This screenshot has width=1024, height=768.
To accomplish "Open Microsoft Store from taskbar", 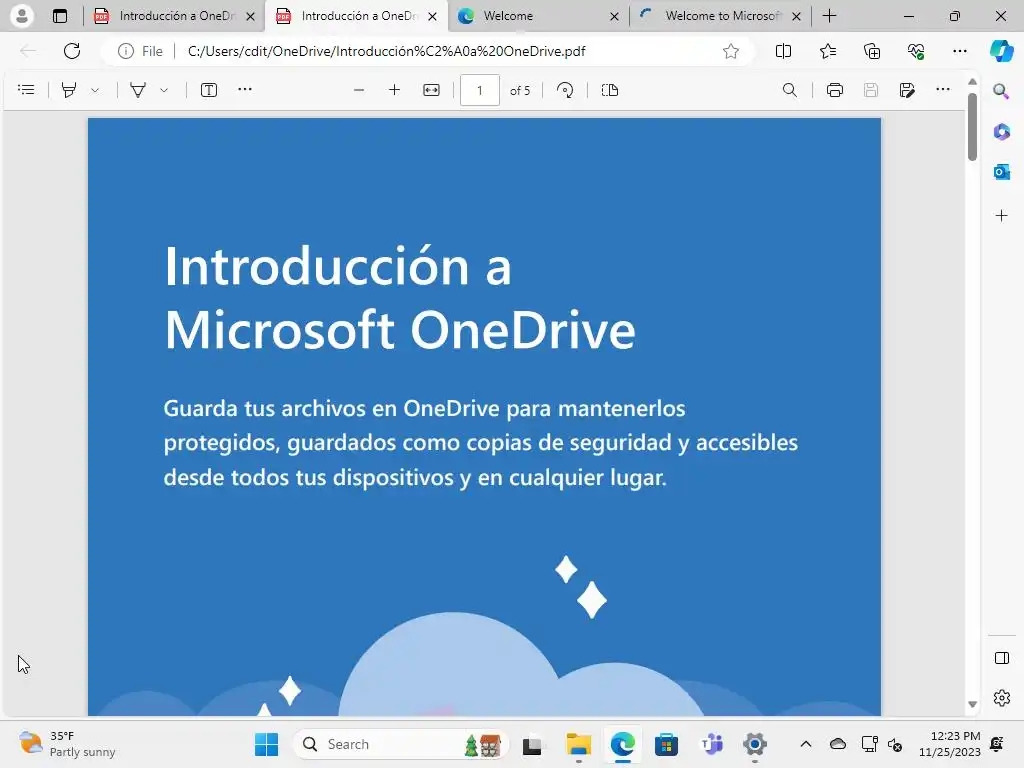I will 666,744.
